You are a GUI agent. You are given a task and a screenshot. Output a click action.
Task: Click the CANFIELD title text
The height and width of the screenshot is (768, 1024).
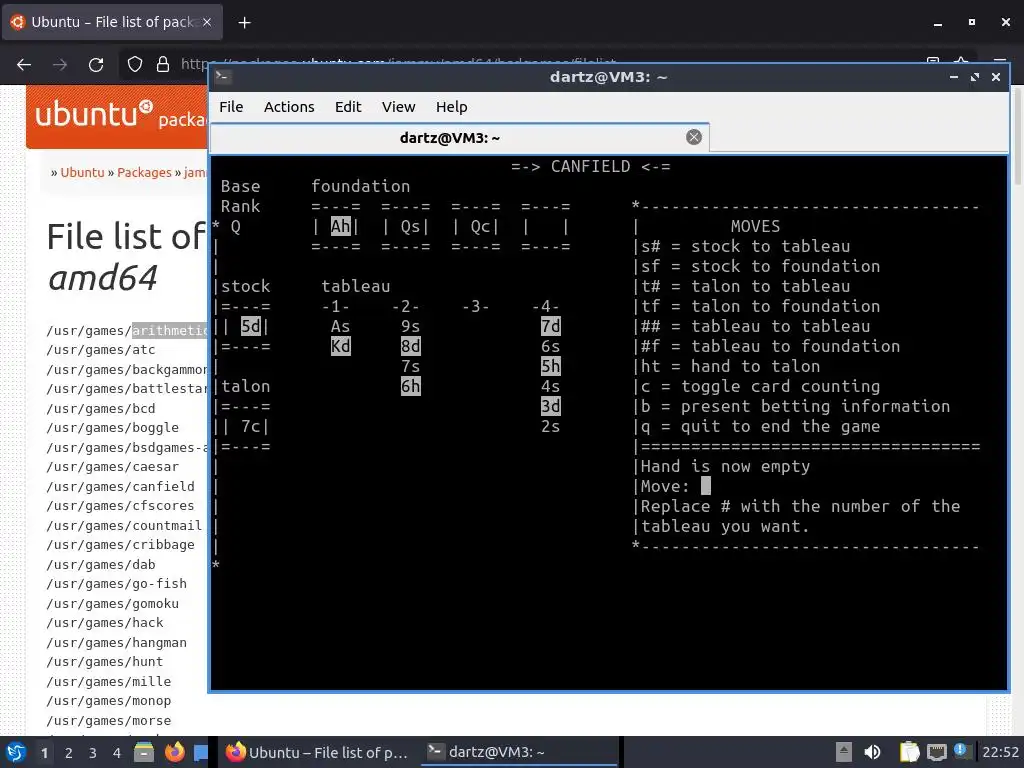tap(590, 166)
